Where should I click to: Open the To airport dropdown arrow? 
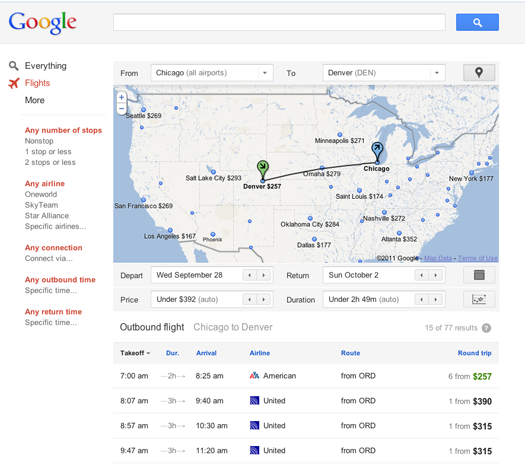[437, 73]
